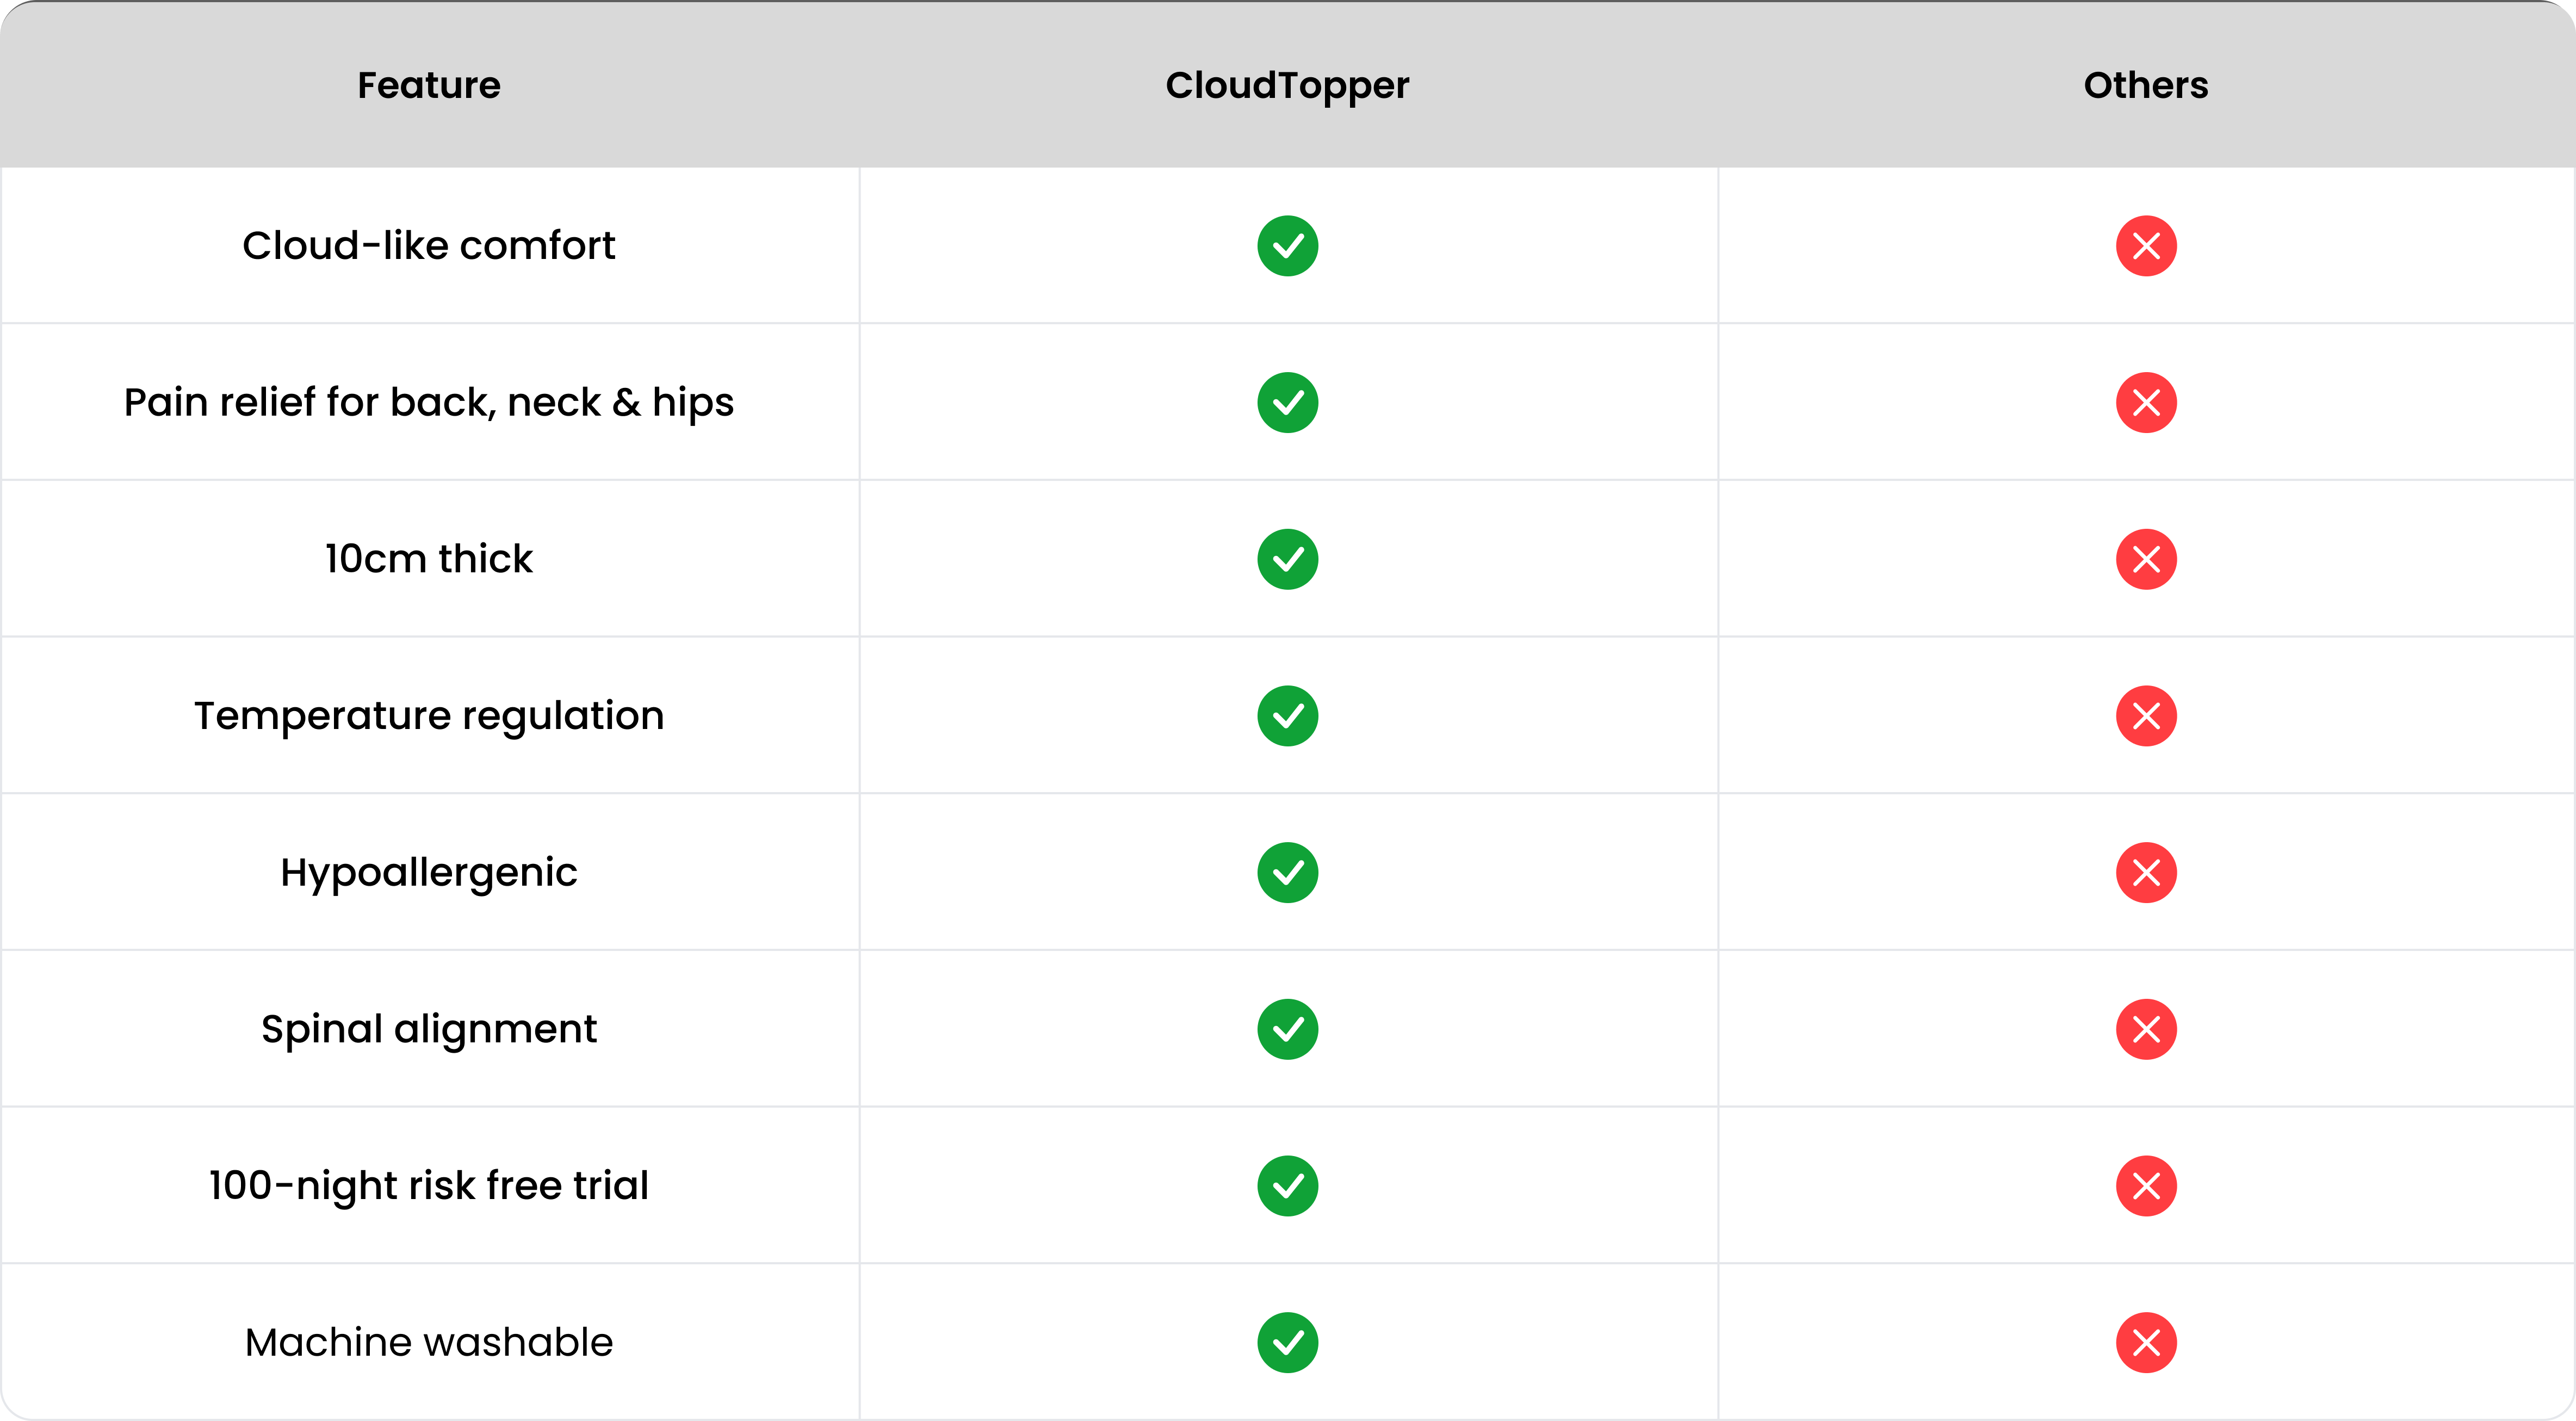Click the red X for Temperature regulation
Screen dimensions: 2576x1421
tap(2145, 716)
